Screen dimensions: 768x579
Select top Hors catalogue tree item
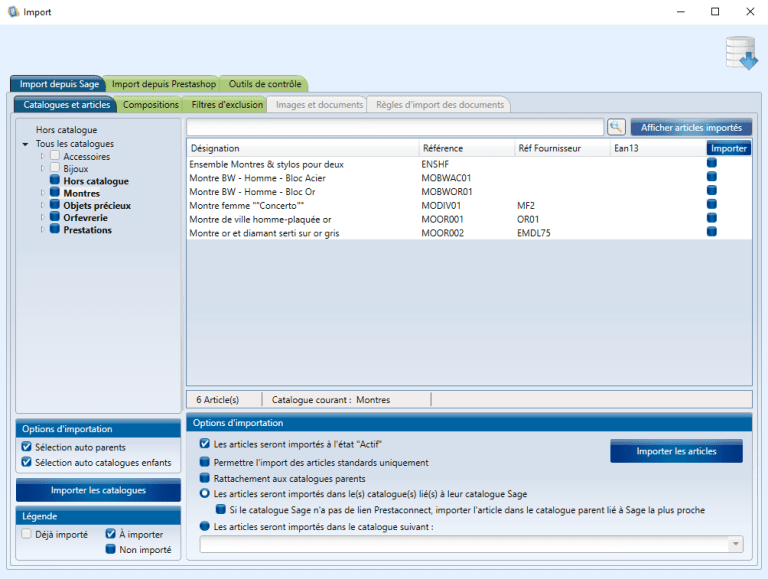(66, 130)
